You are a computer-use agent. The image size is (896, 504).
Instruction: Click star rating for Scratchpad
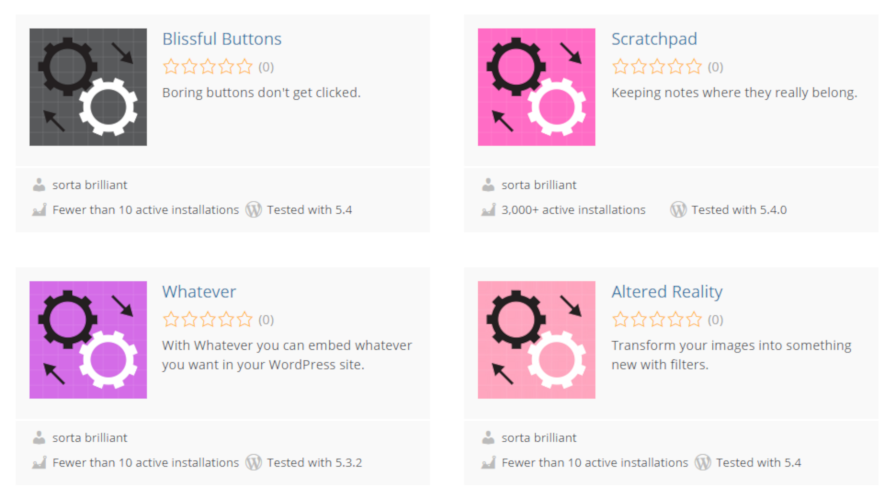coord(657,67)
